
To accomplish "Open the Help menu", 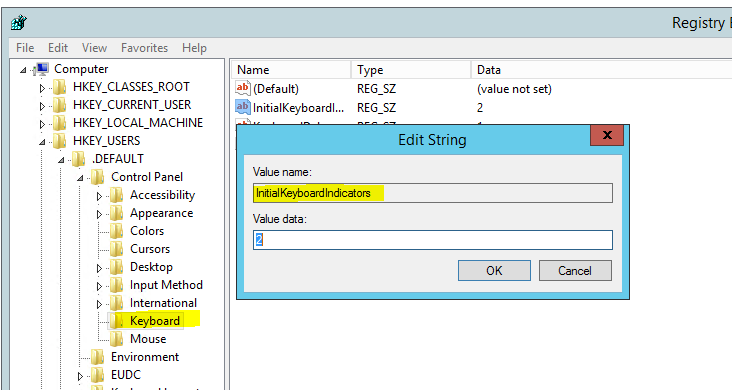I will pyautogui.click(x=194, y=48).
